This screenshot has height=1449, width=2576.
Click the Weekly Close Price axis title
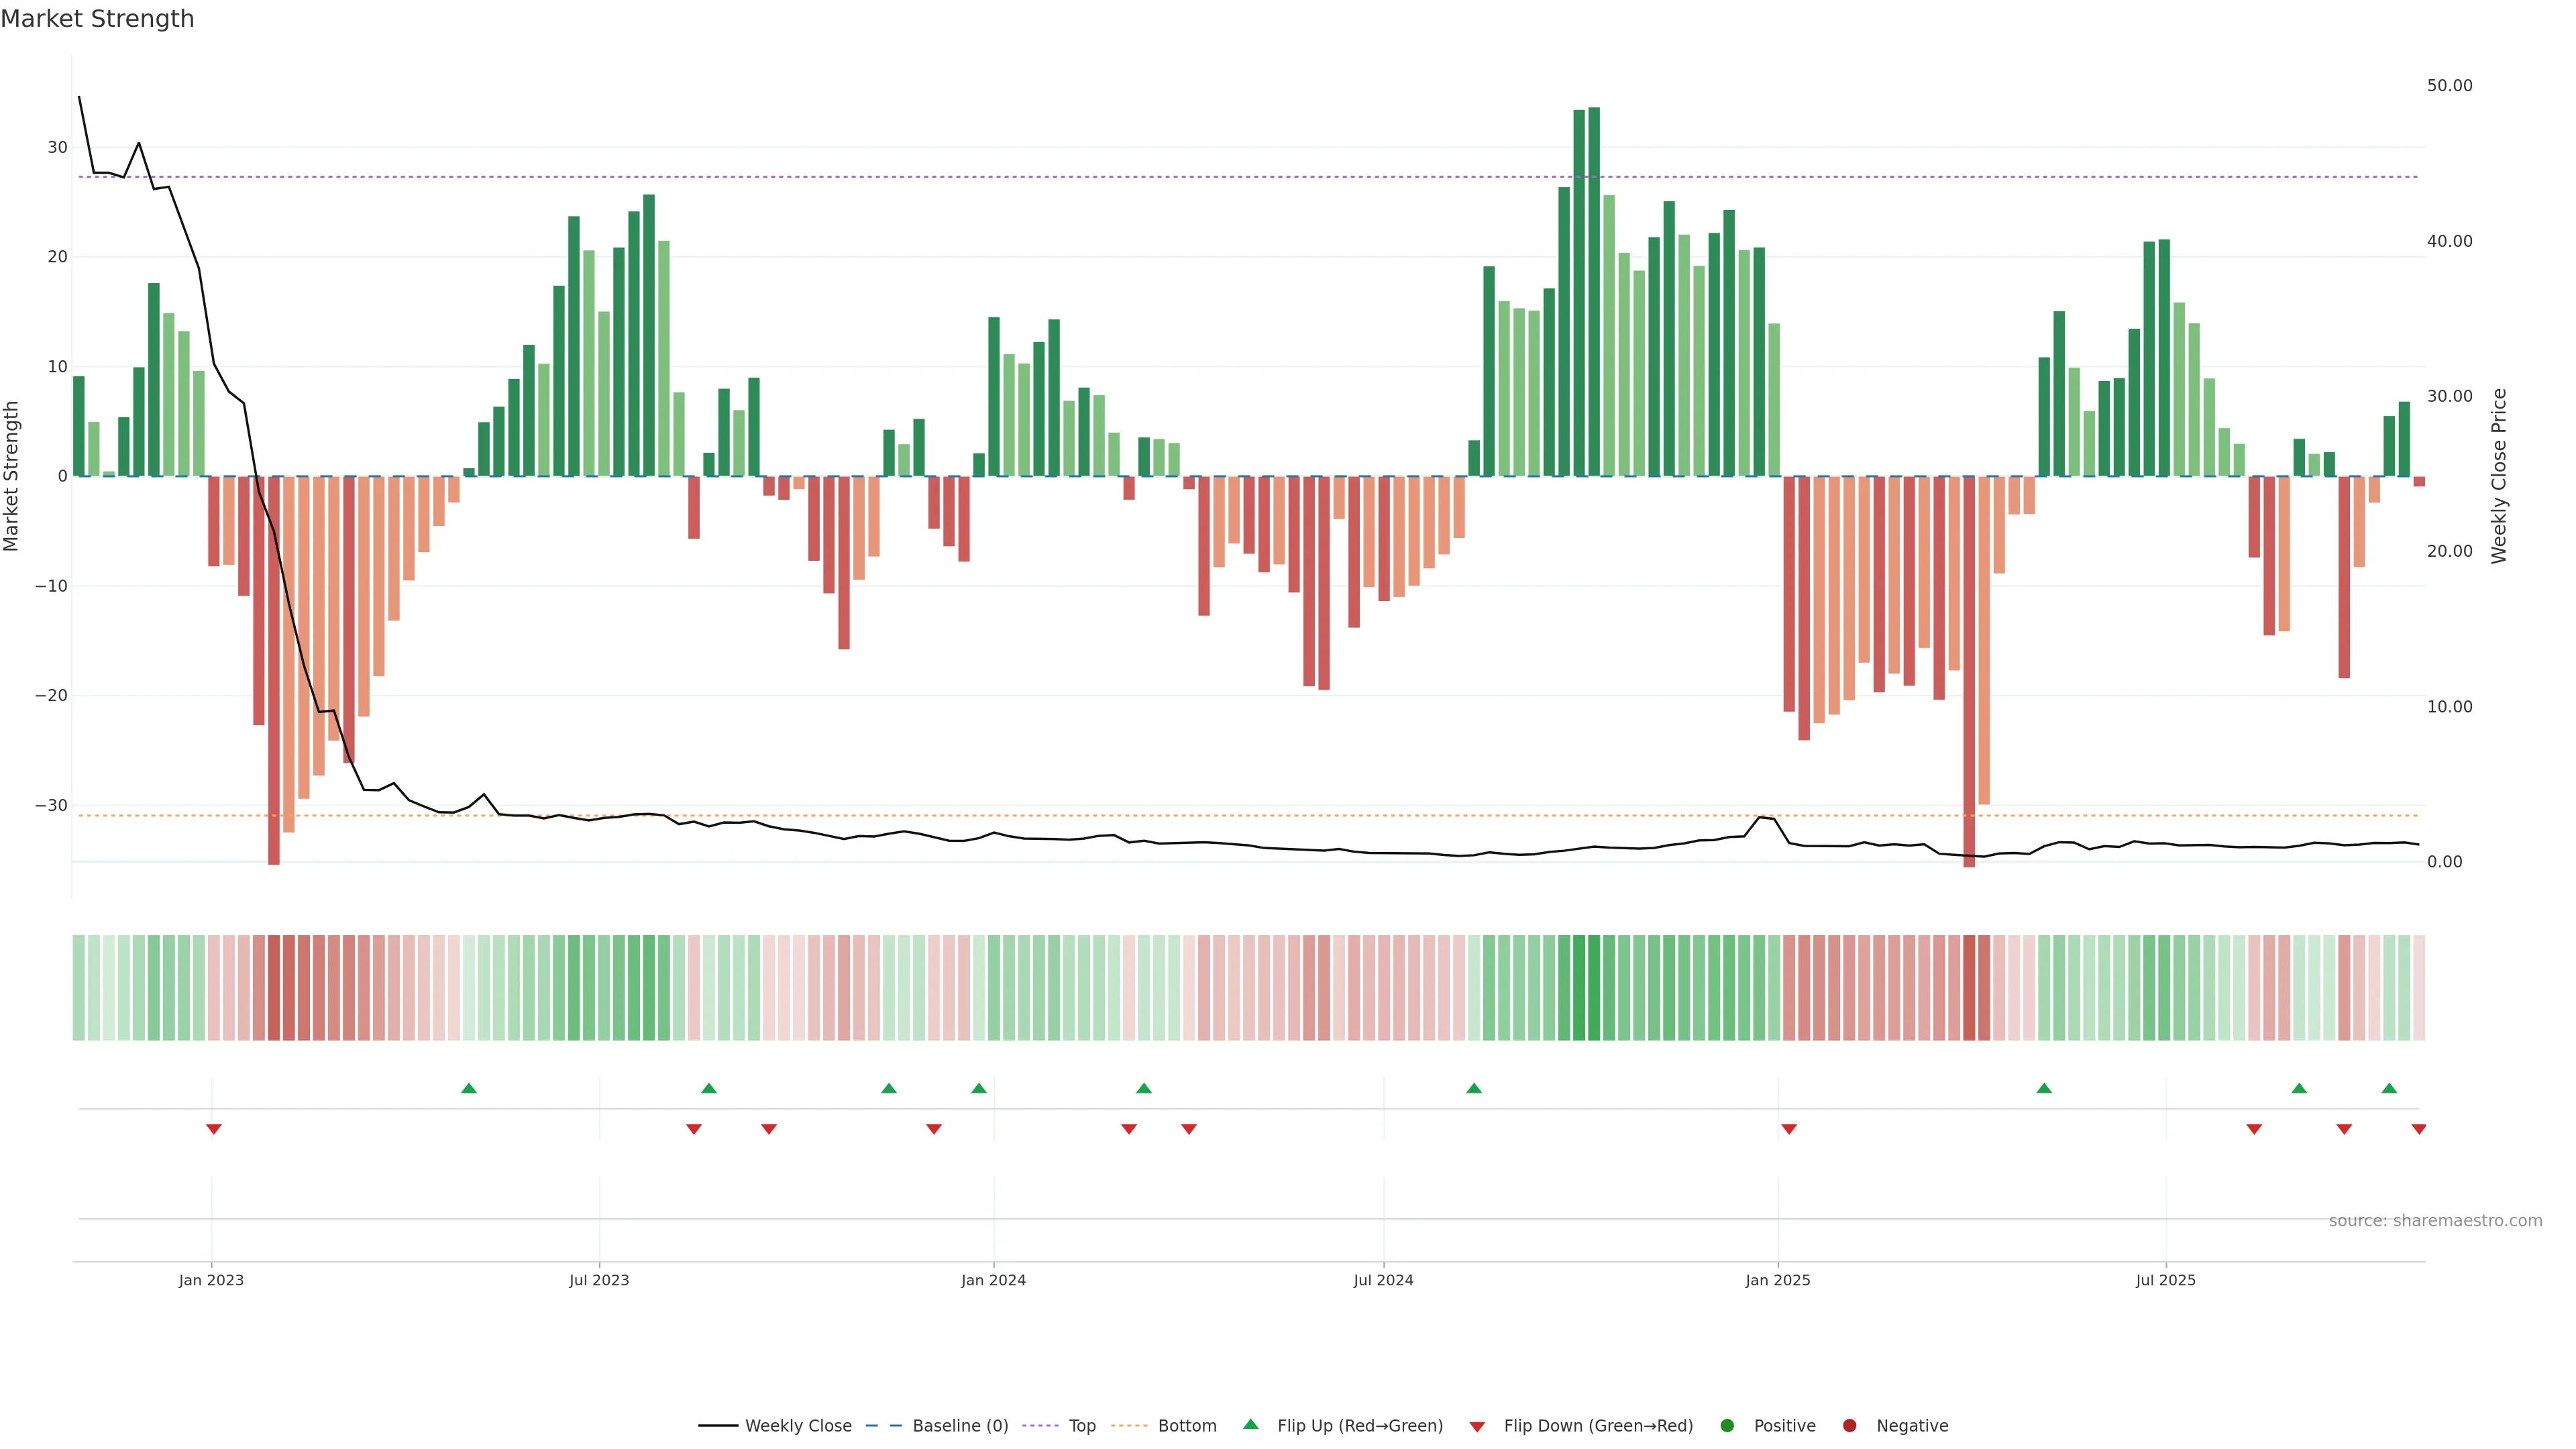tap(2499, 476)
